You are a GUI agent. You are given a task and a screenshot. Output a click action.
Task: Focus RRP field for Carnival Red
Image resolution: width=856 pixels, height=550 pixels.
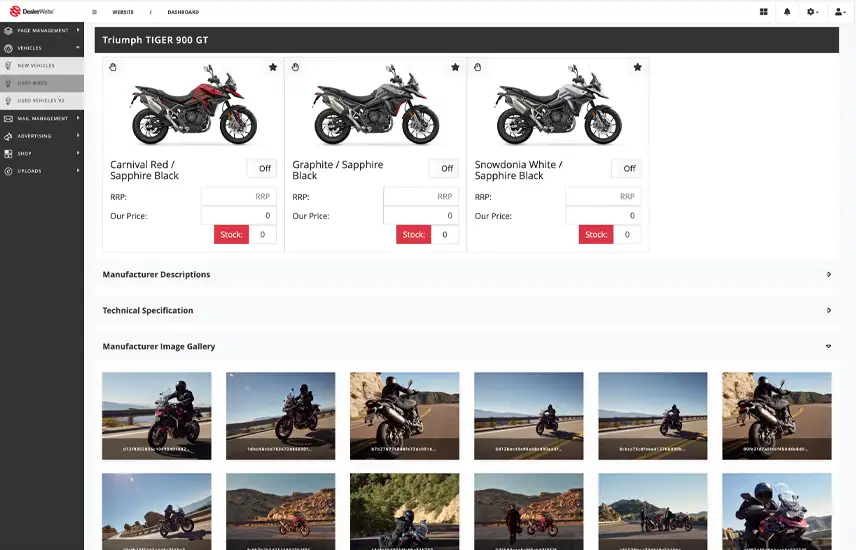239,197
